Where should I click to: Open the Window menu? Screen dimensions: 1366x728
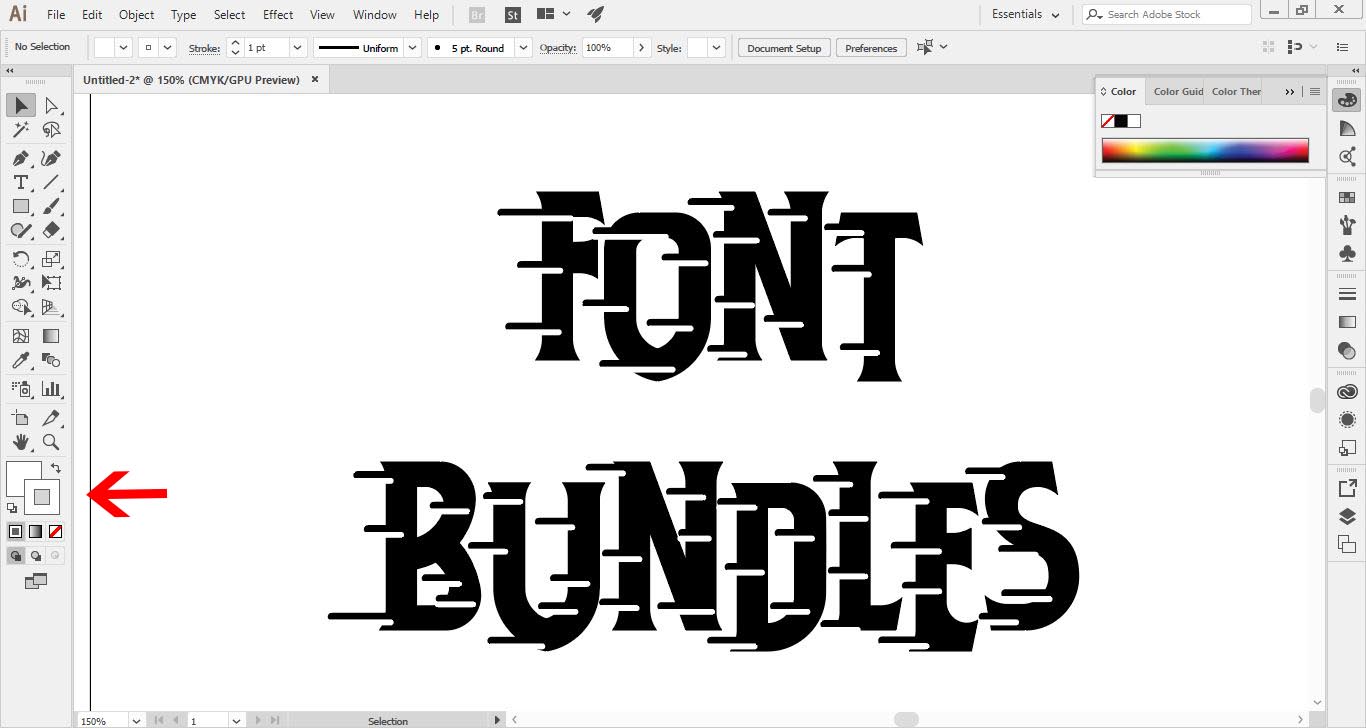point(375,14)
